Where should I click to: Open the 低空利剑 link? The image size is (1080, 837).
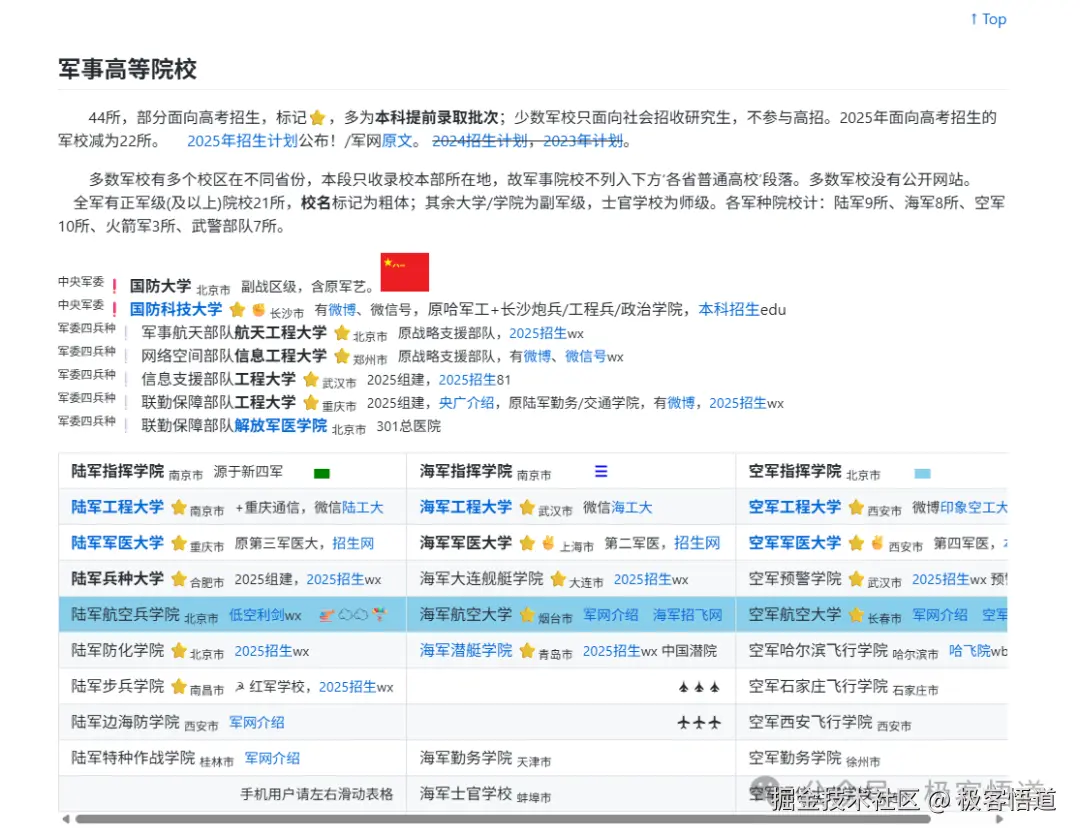[x=257, y=615]
